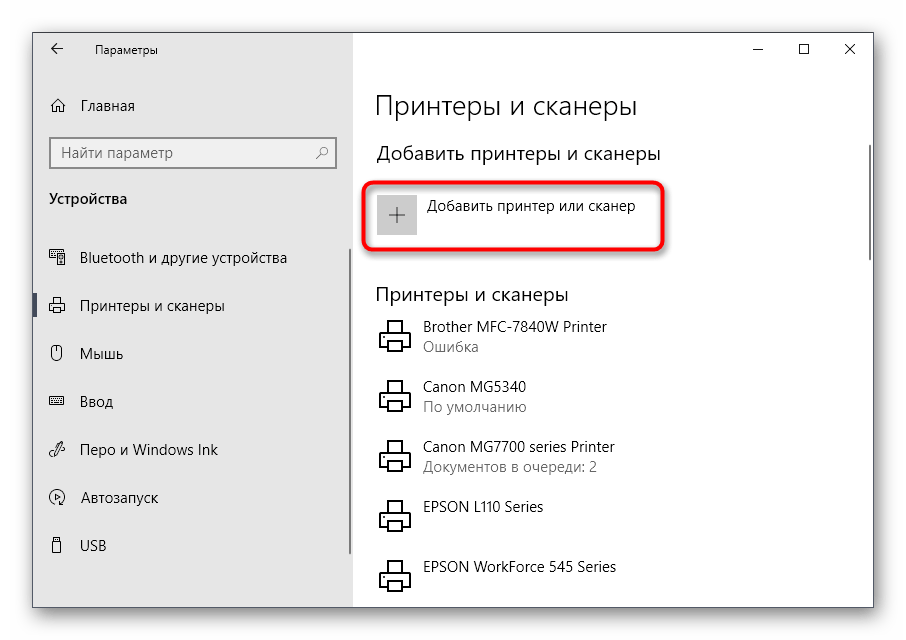This screenshot has width=906, height=640.
Task: Click the pen icon for Перо и Windows Ink
Action: point(57,449)
